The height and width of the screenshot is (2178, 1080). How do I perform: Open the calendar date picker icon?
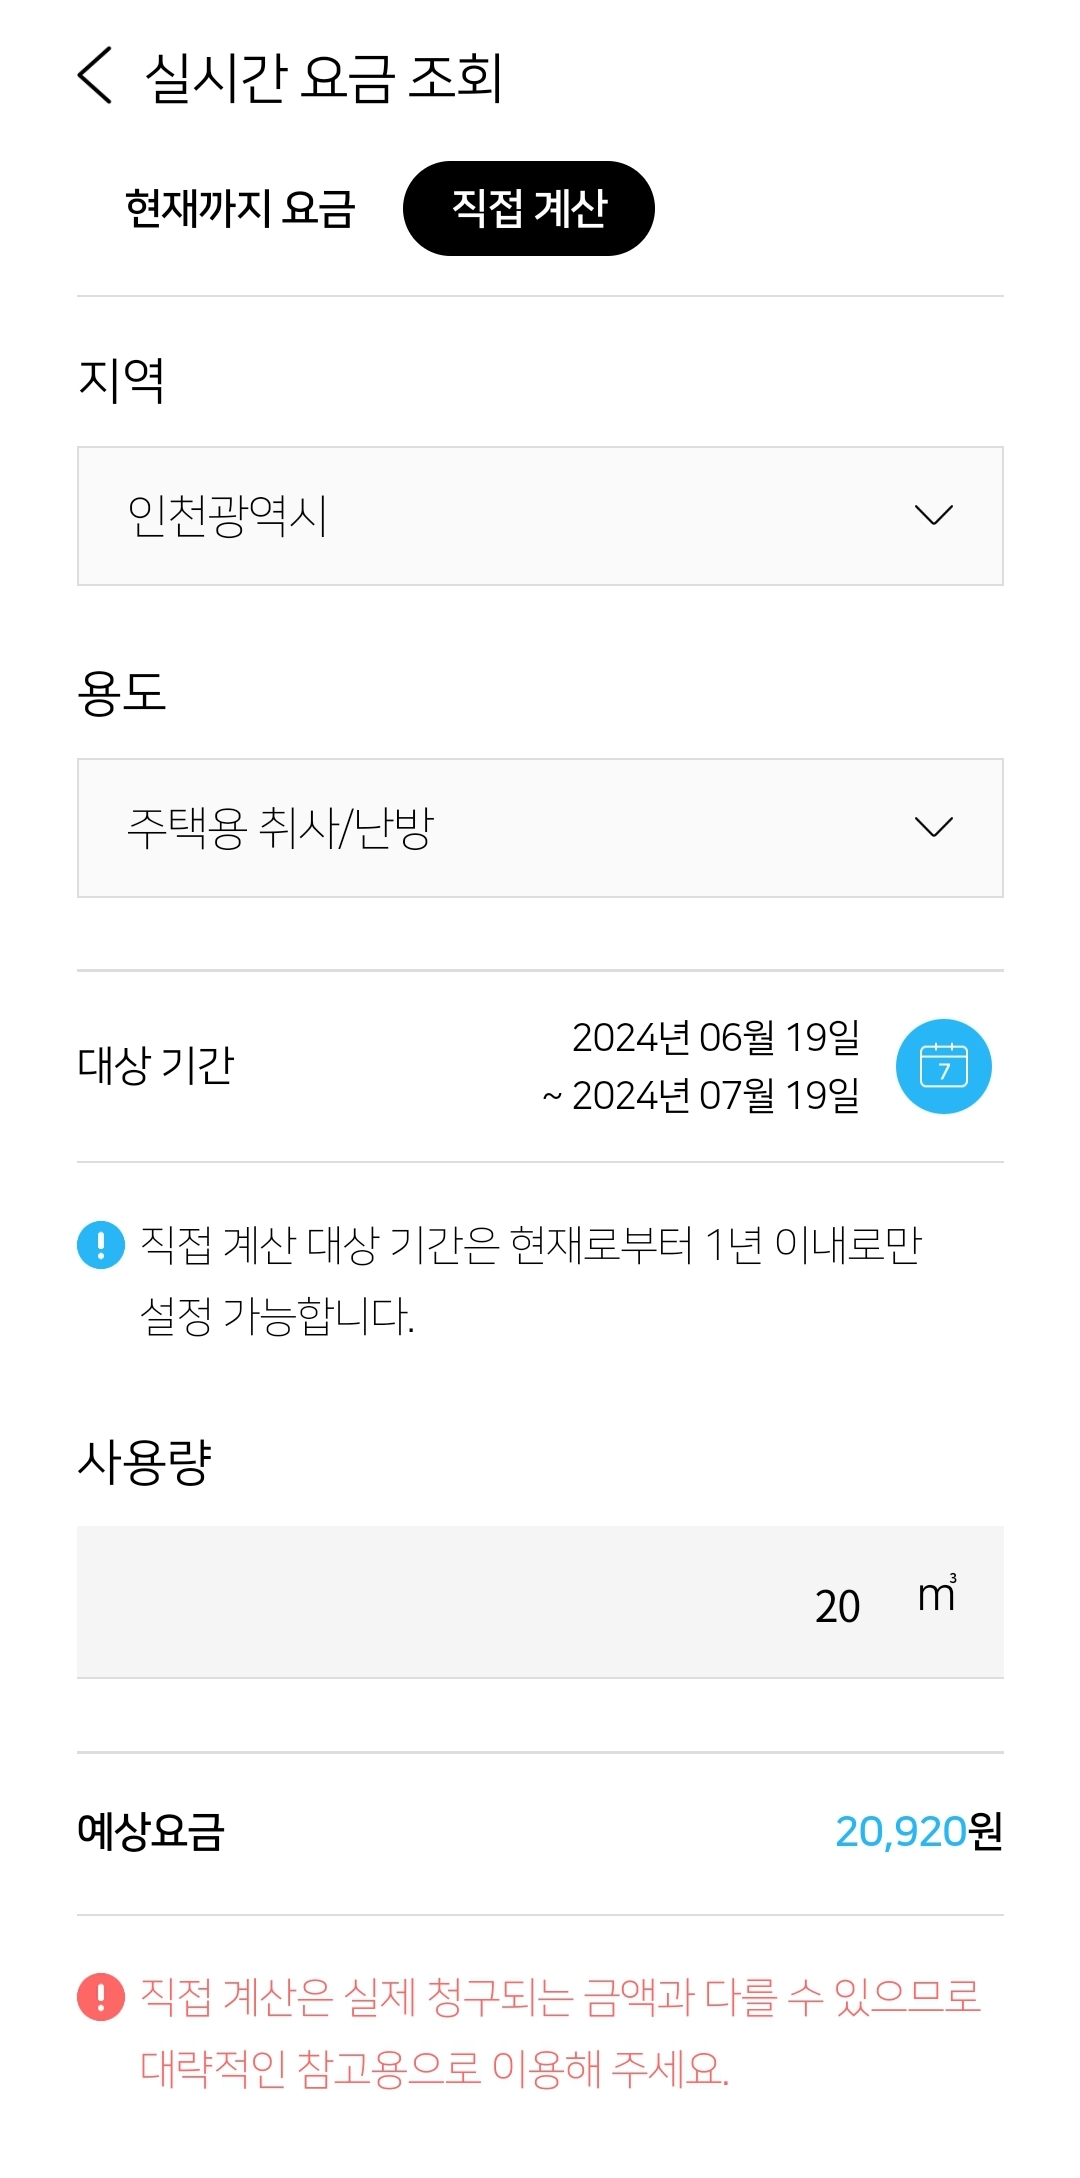click(943, 1066)
